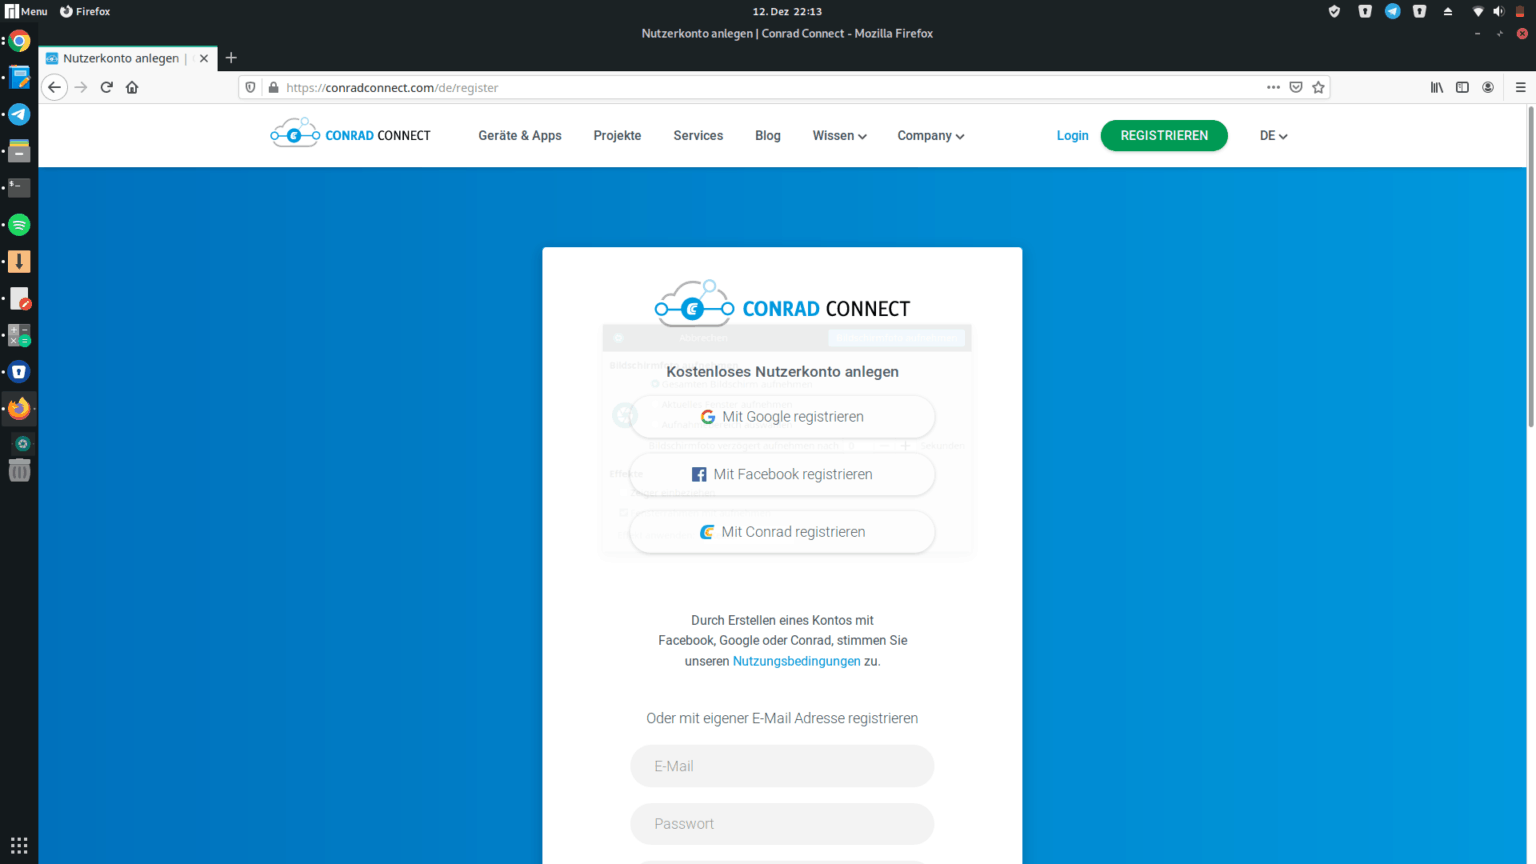Viewport: 1536px width, 864px height.
Task: Open Geräte & Apps nav item
Action: click(520, 135)
